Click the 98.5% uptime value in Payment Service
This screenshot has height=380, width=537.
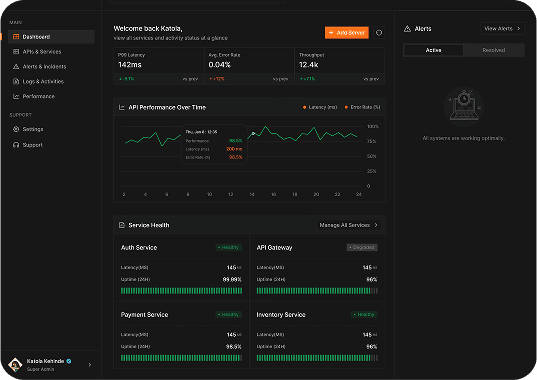234,347
